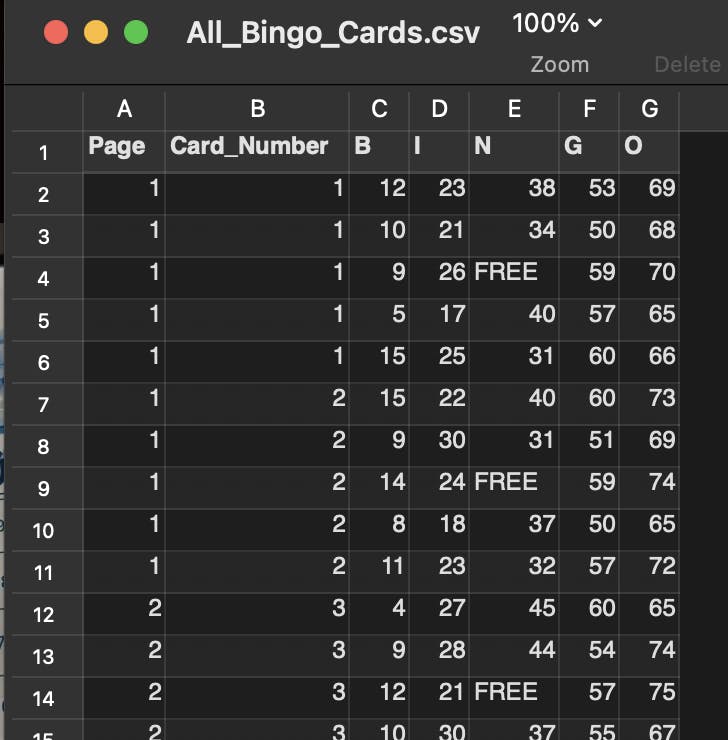The width and height of the screenshot is (728, 740).
Task: Select the column E header
Action: coord(514,109)
